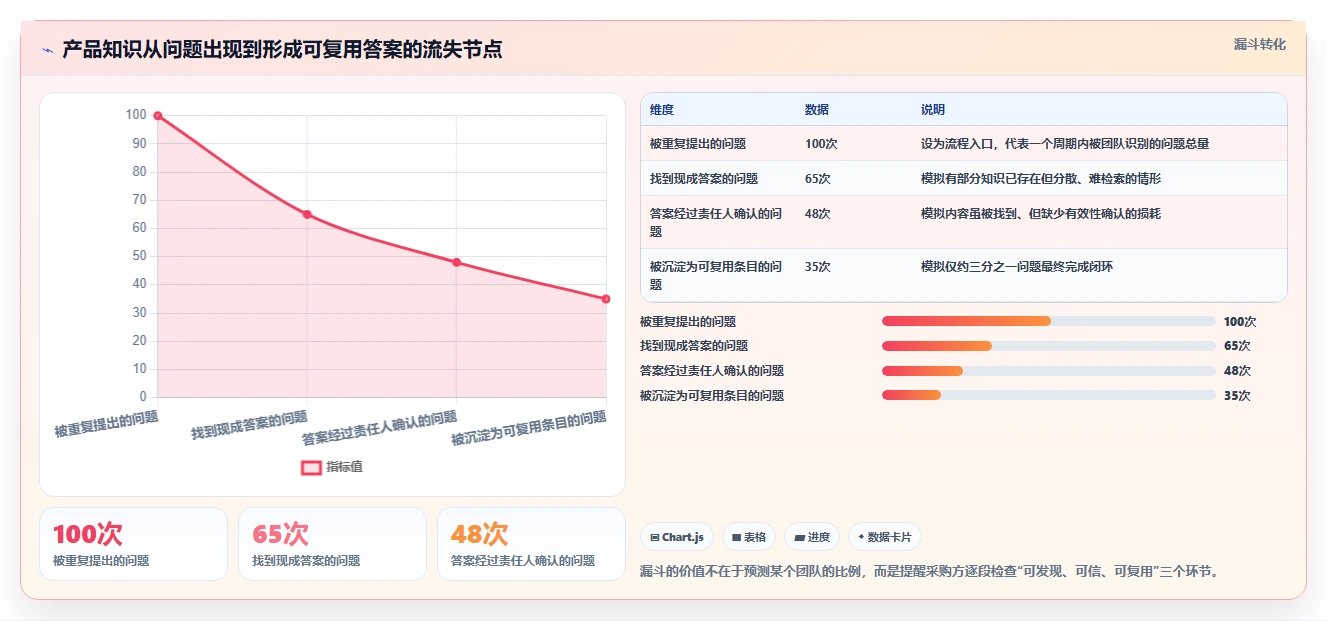This screenshot has height=621, width=1327.
Task: Open the red 100次 stat card
Action: click(x=133, y=544)
